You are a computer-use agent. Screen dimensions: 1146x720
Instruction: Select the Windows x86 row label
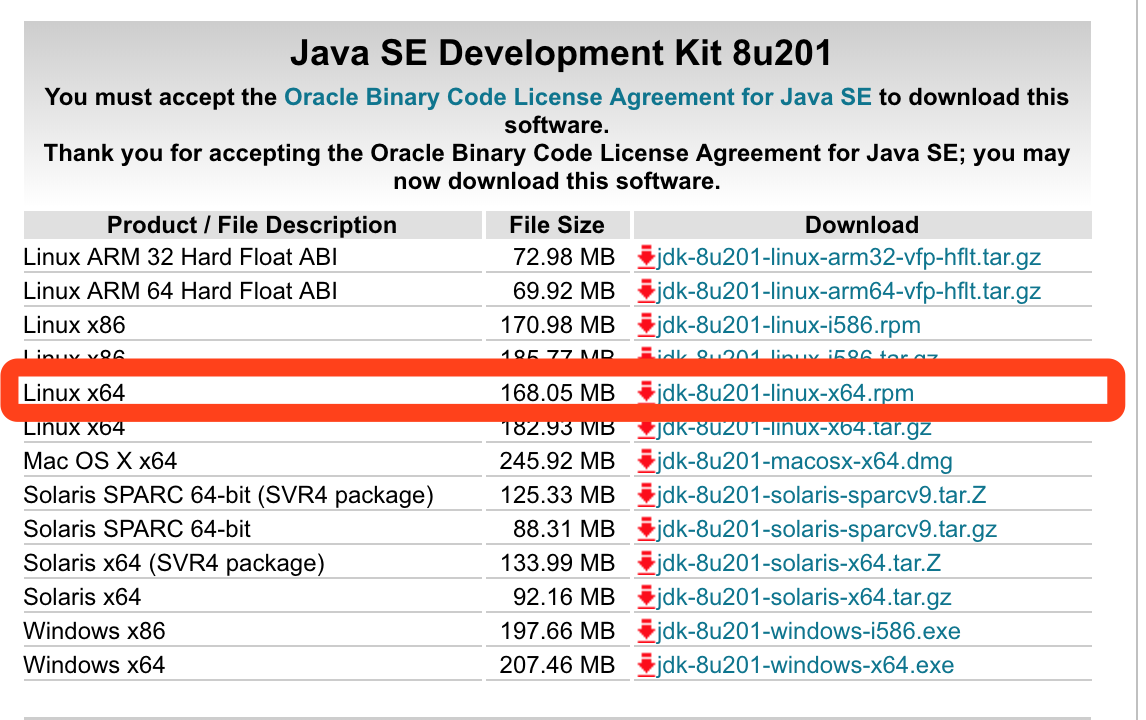[x=94, y=631]
